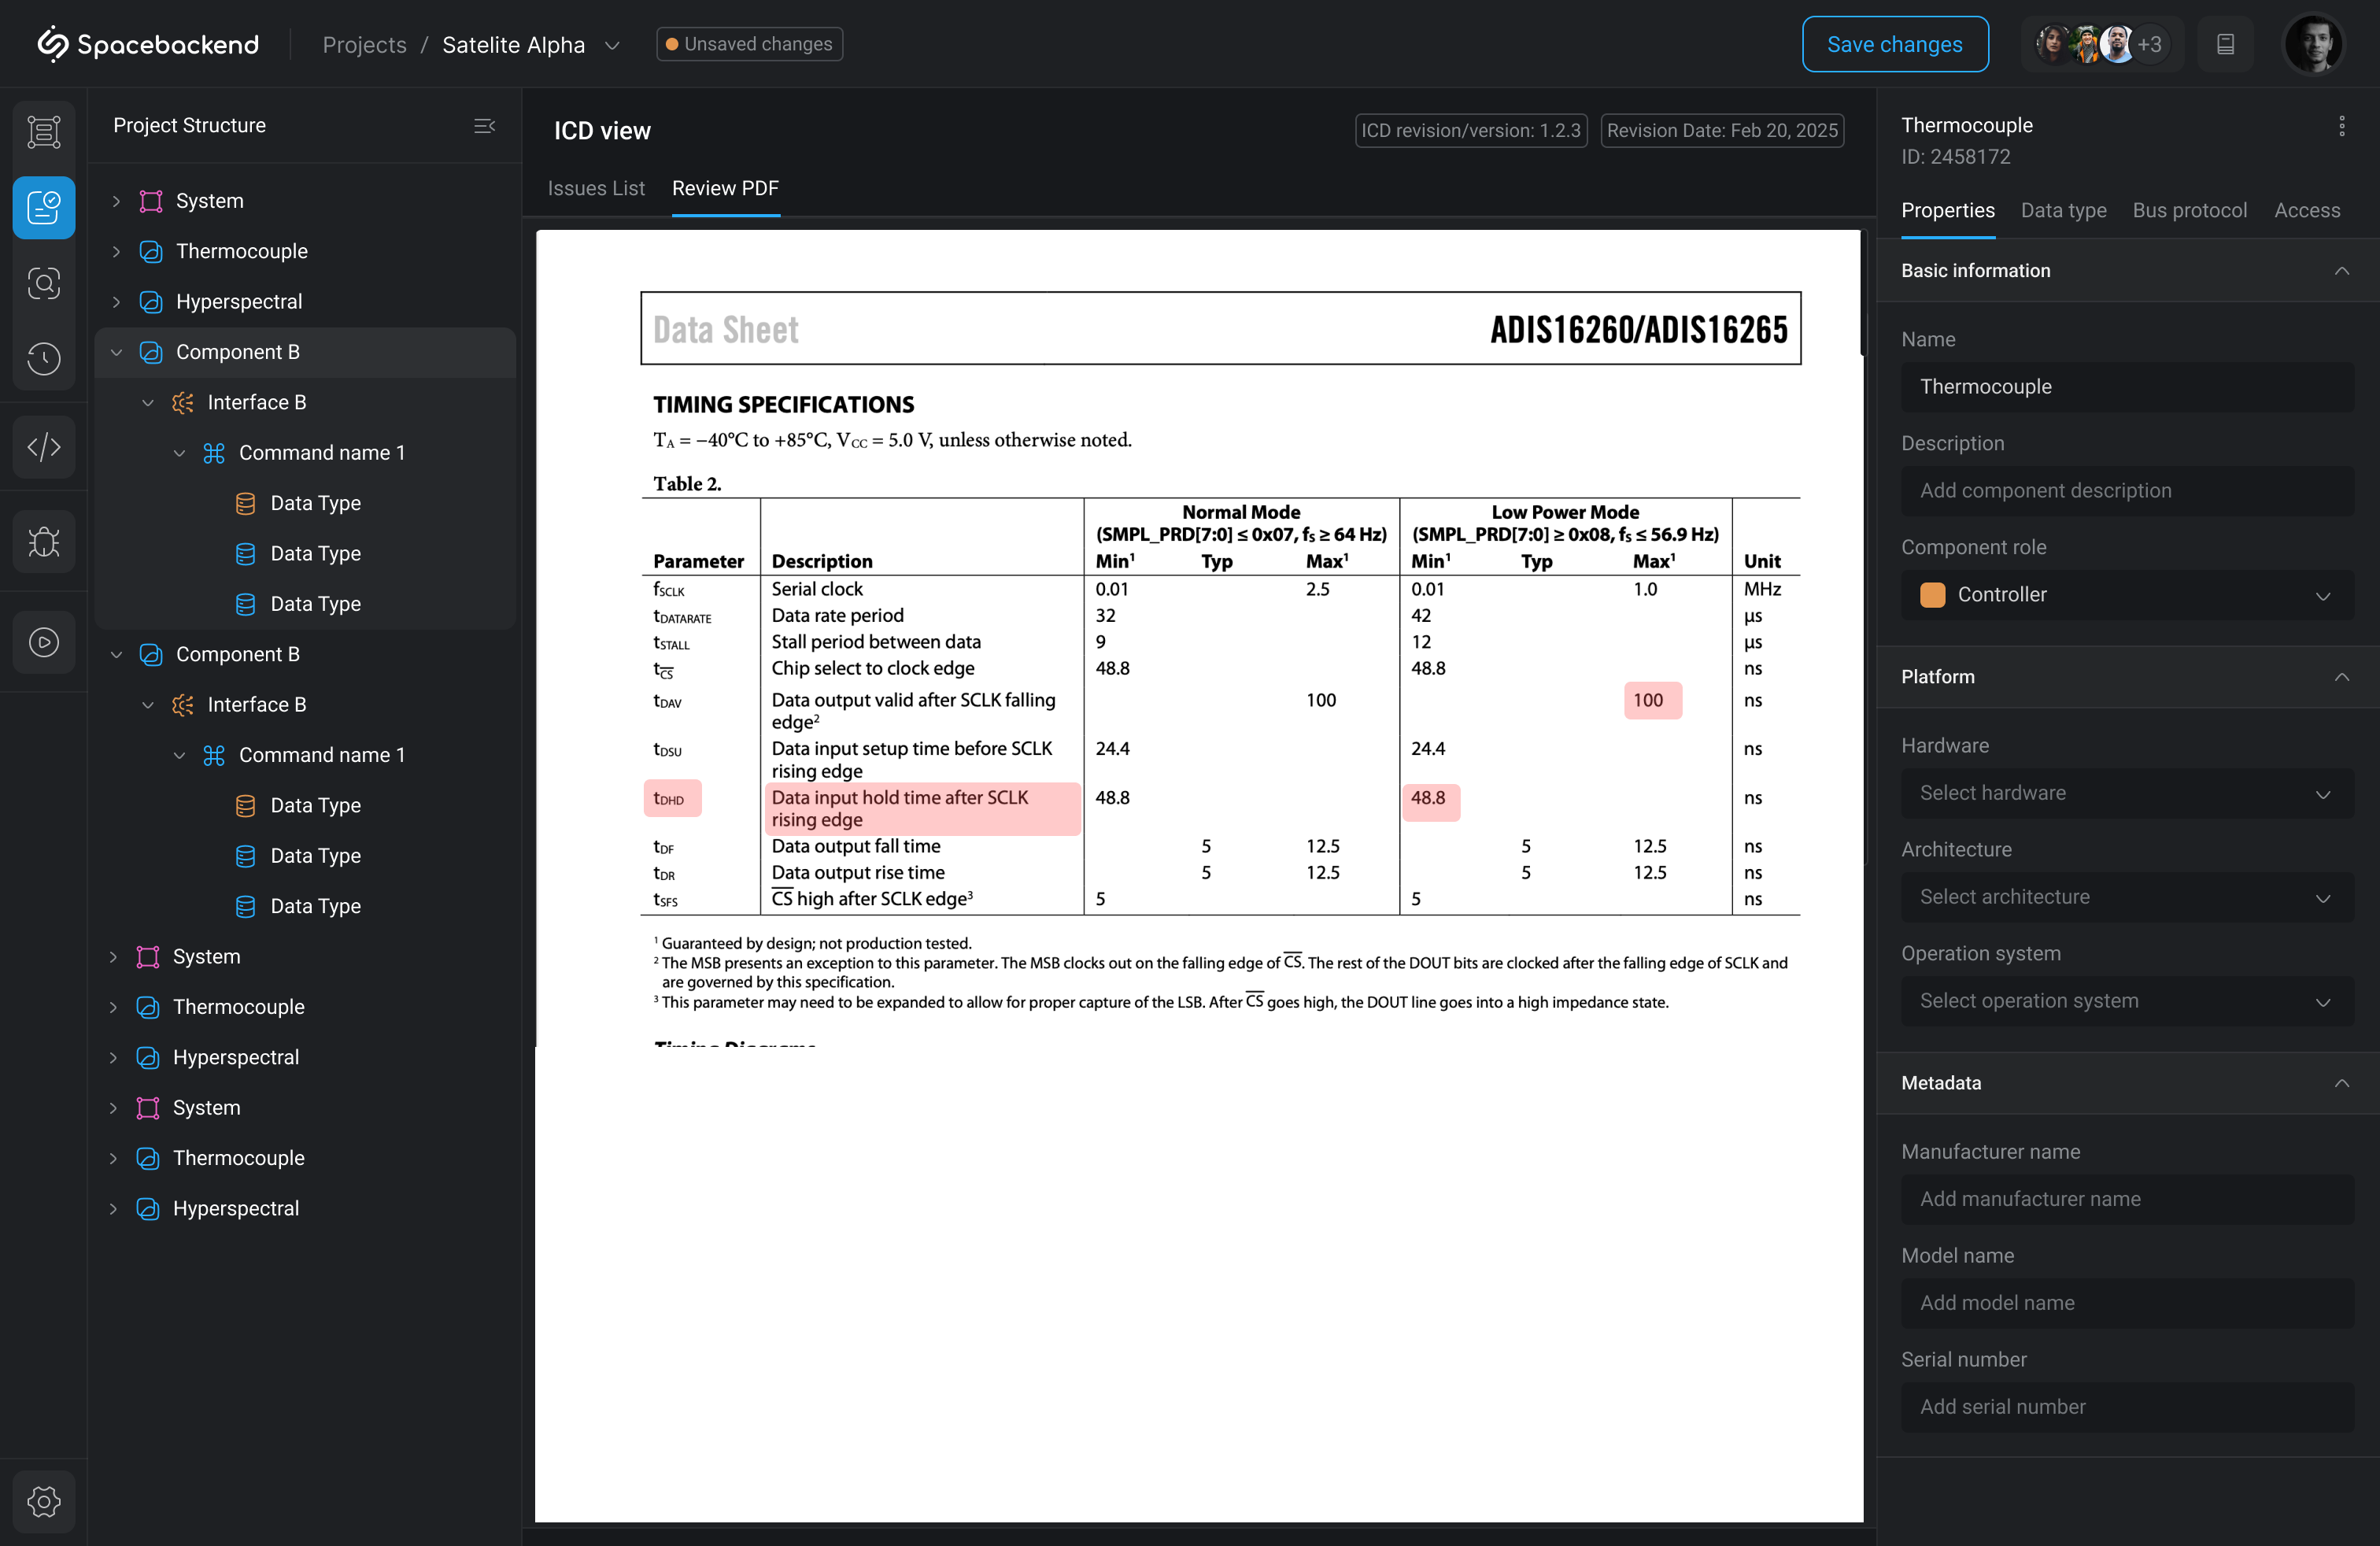Viewport: 2380px width, 1546px height.
Task: Open the code brackets sidebar icon
Action: coord(44,447)
